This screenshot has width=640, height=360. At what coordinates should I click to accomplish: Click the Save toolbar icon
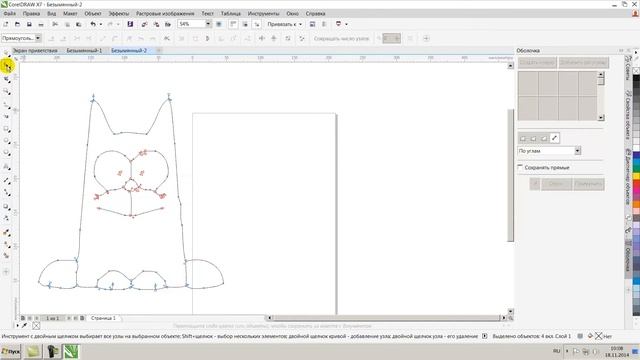point(29,24)
